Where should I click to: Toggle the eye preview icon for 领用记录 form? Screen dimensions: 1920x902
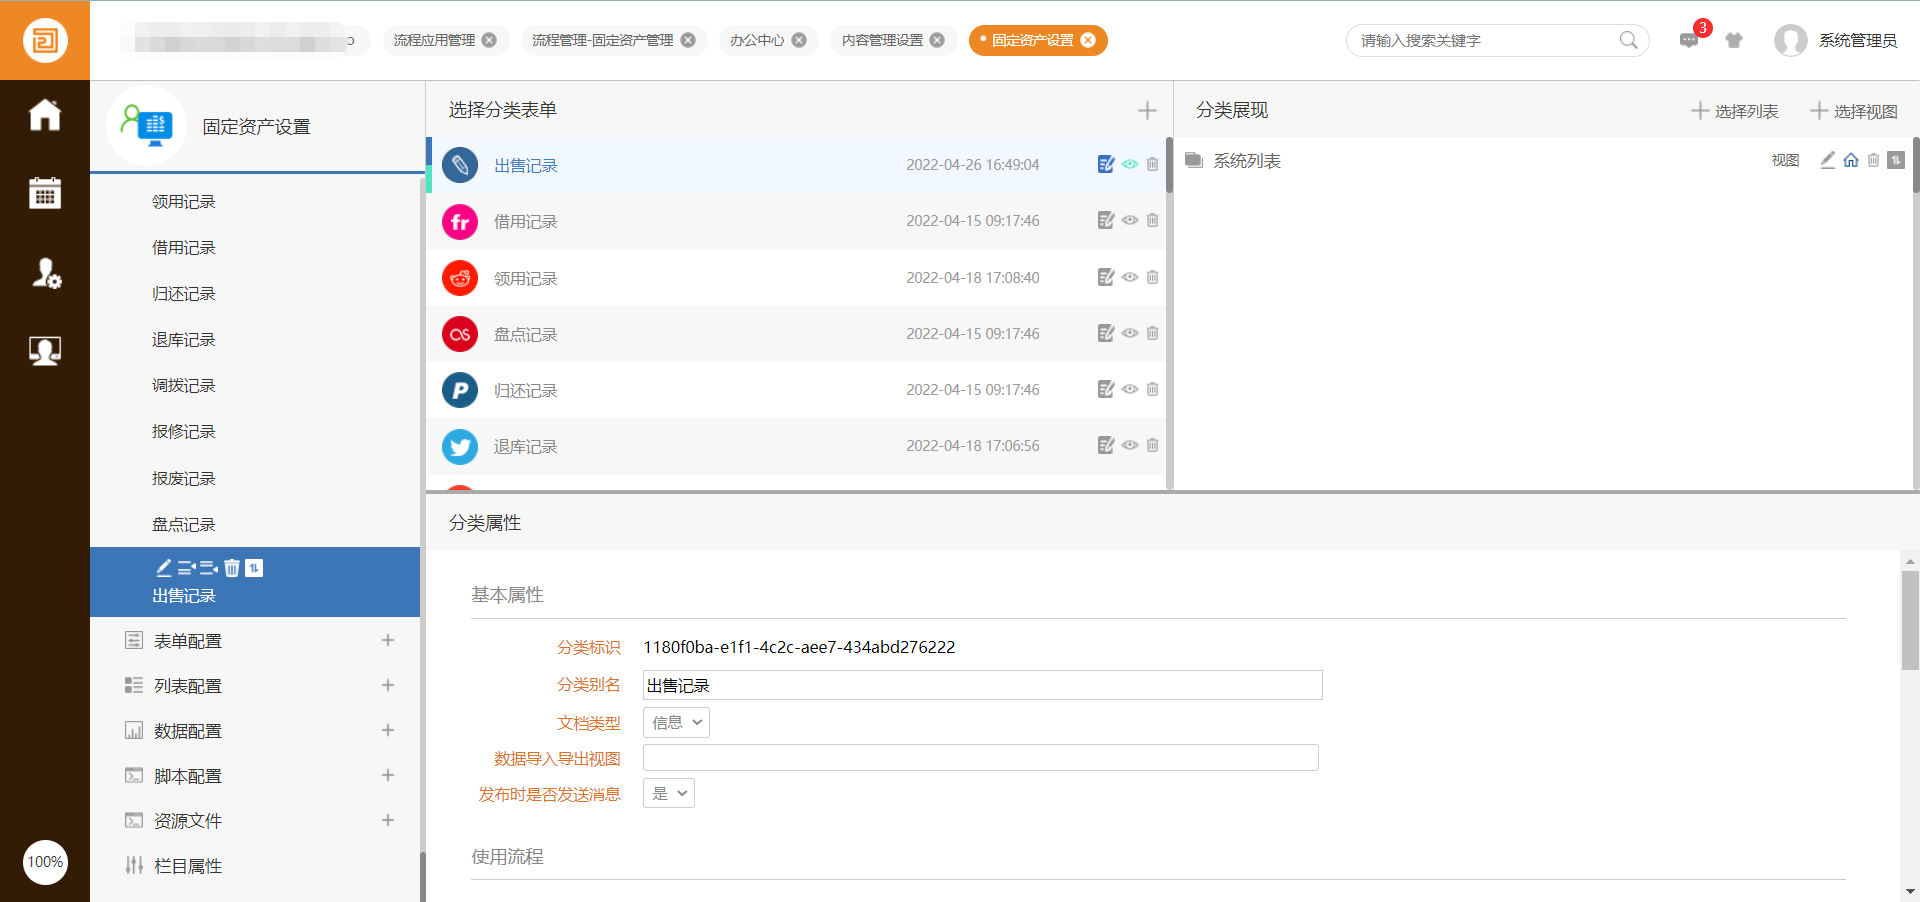pos(1129,278)
